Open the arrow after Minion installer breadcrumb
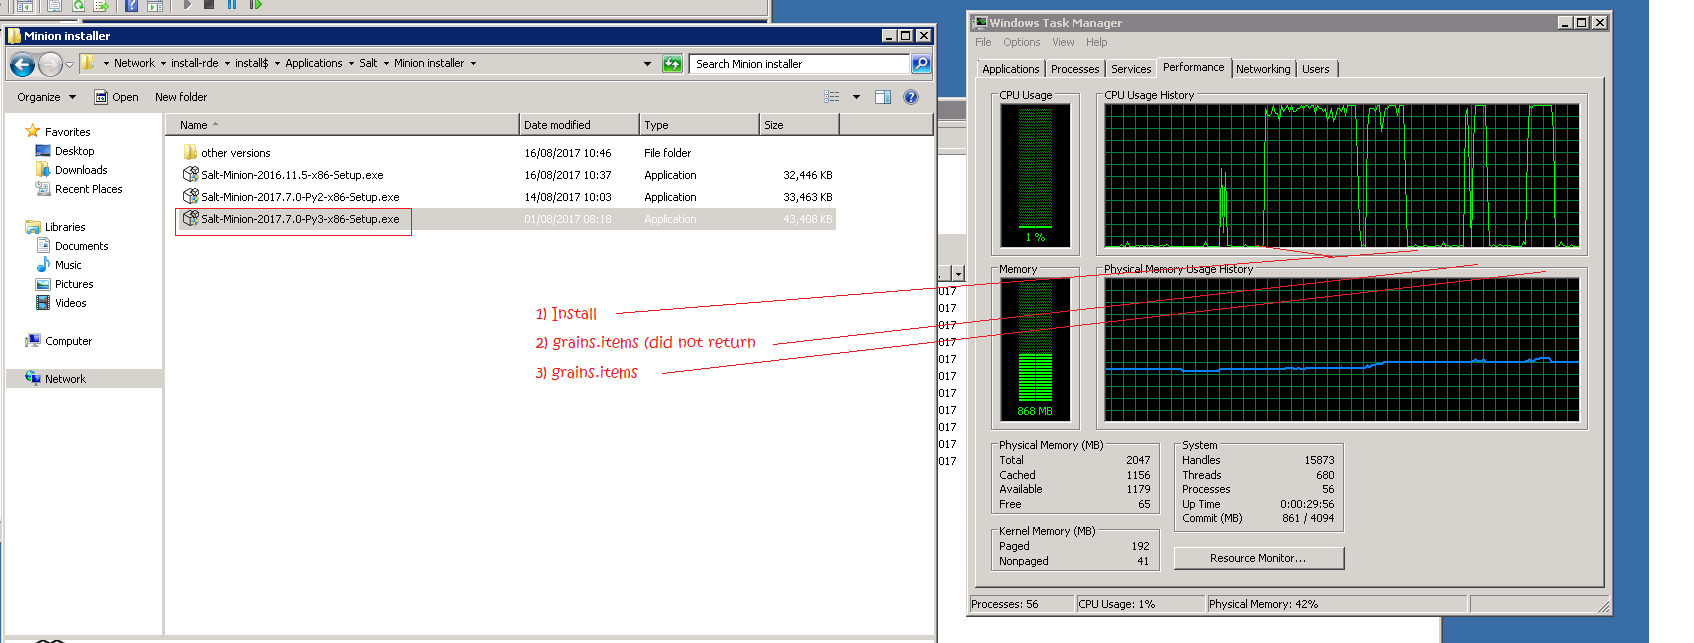Screen dimensions: 1694x643 pyautogui.click(x=473, y=63)
